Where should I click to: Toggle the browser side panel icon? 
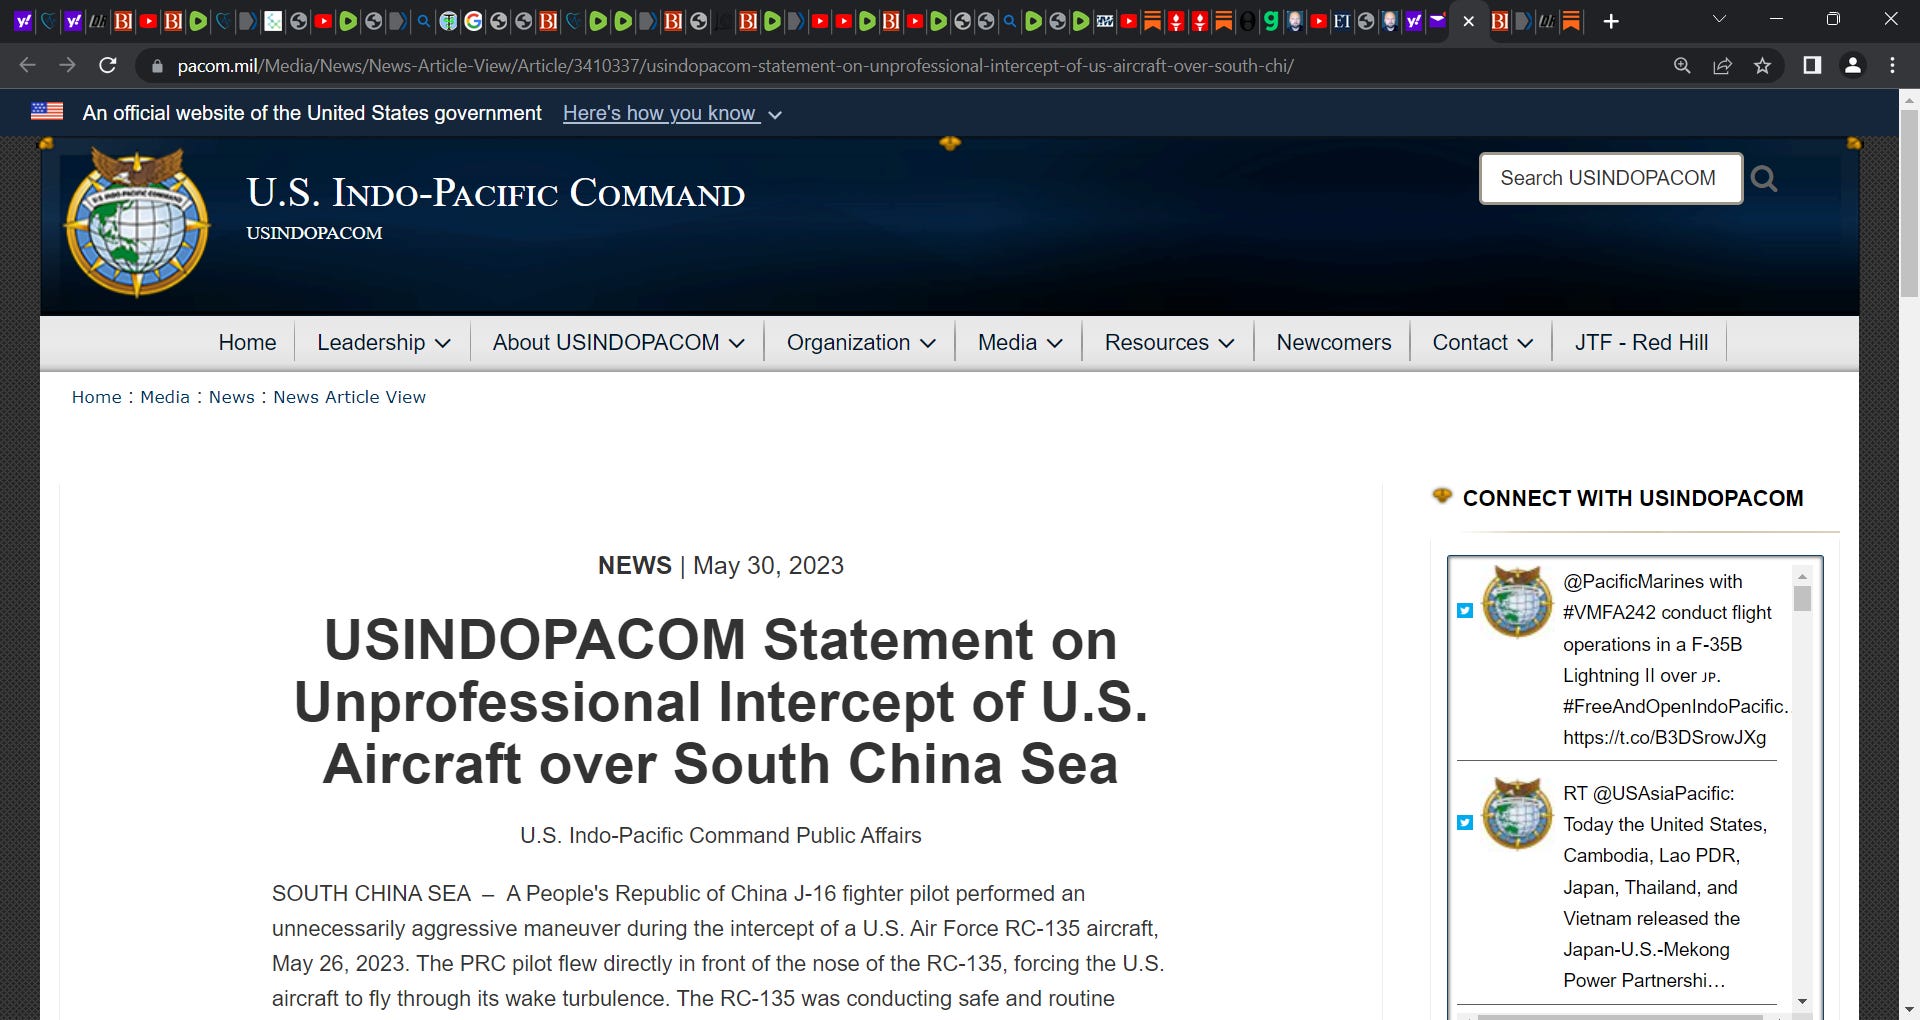point(1812,66)
